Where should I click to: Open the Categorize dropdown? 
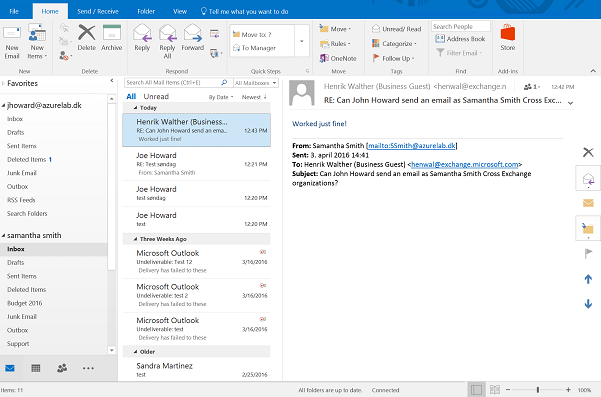pos(394,44)
